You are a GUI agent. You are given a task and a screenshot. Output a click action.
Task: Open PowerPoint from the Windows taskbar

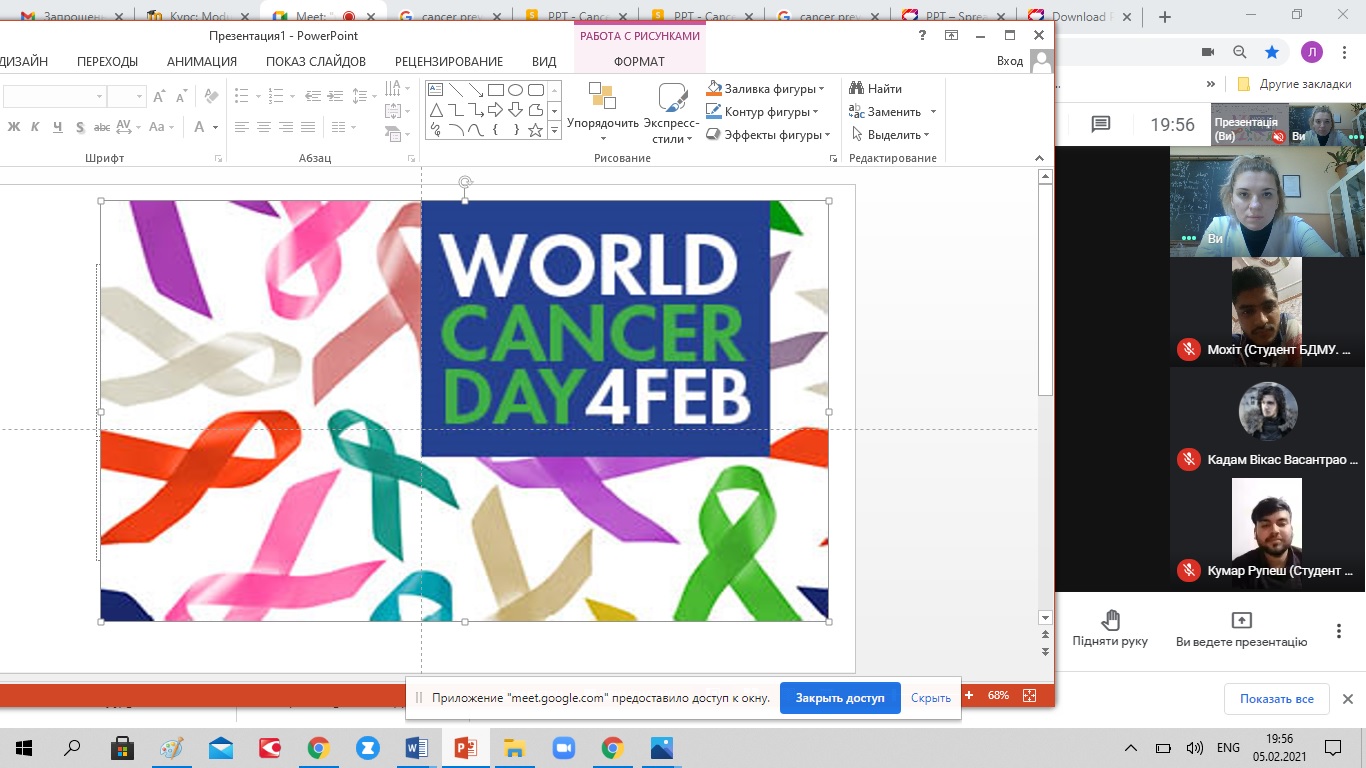coord(465,748)
